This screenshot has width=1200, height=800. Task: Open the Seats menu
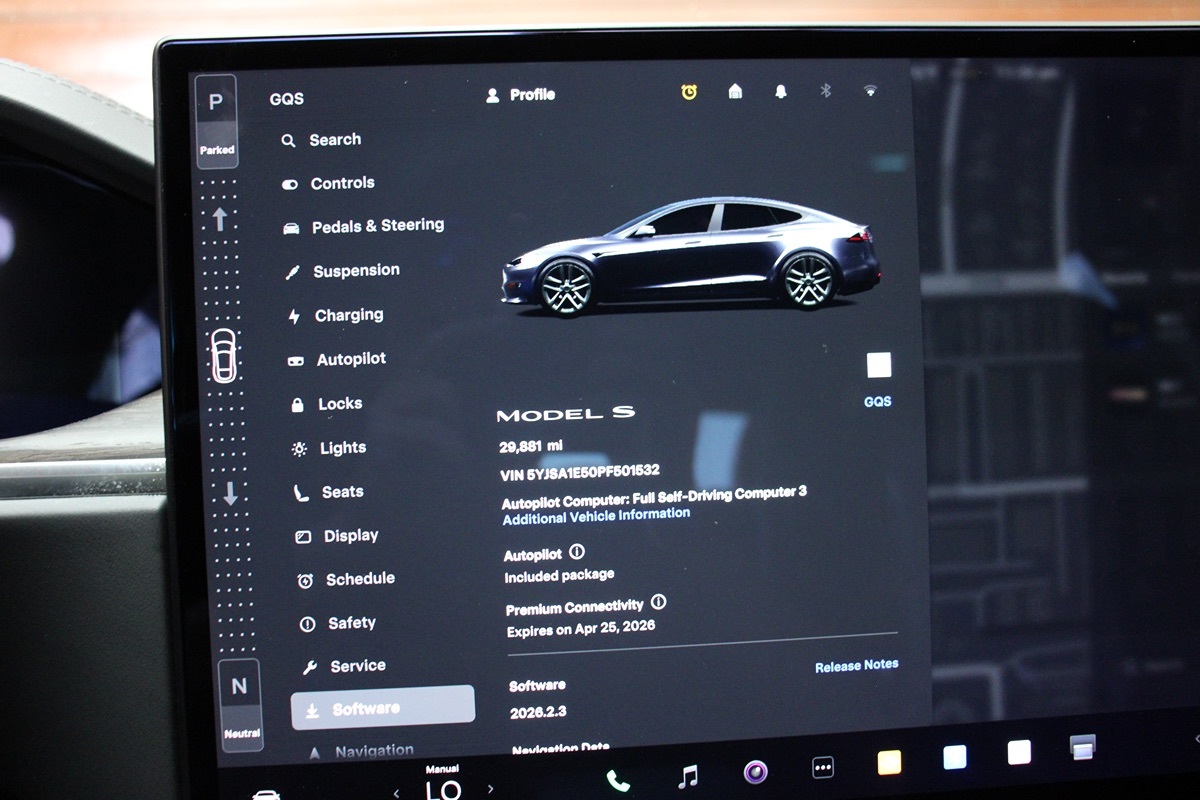pos(328,492)
